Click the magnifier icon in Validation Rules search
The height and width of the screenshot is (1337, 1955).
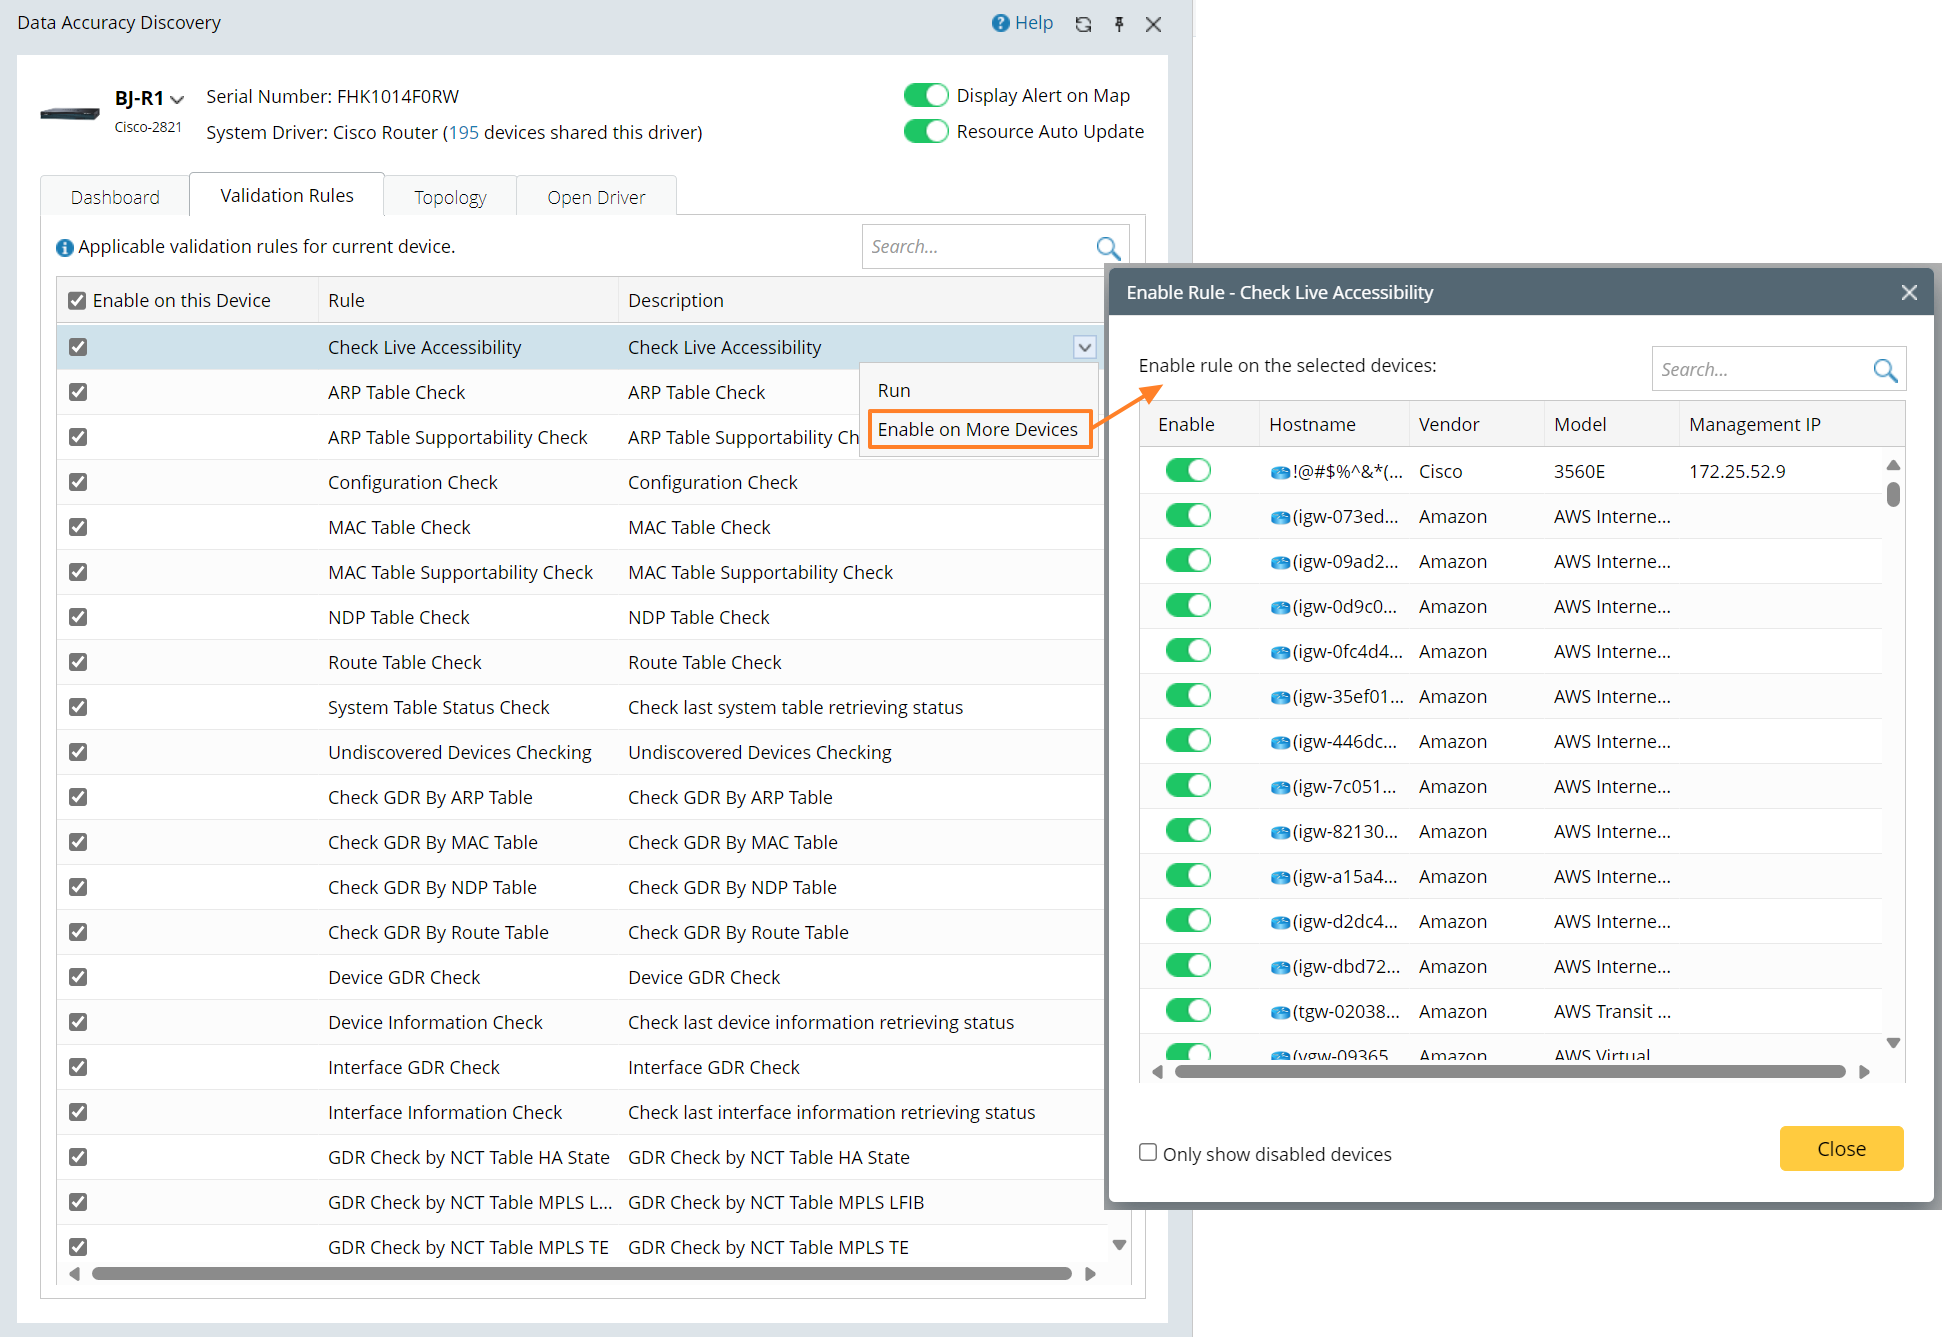(1108, 247)
